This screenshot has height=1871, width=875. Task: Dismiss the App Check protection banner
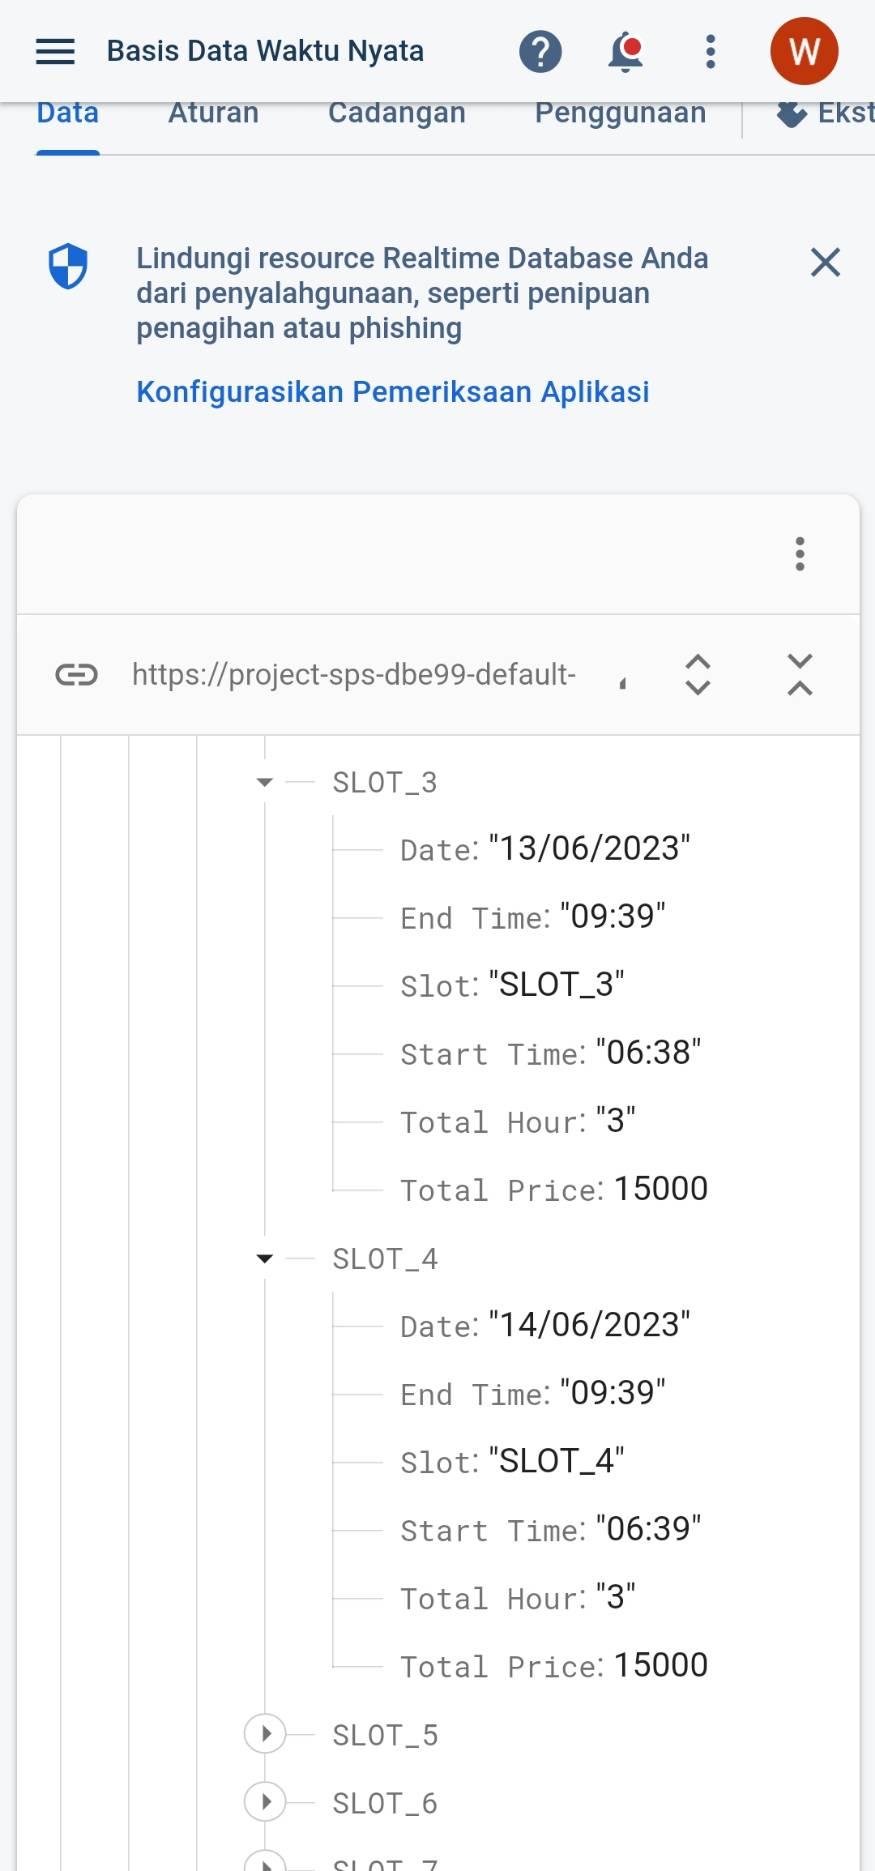pos(825,262)
